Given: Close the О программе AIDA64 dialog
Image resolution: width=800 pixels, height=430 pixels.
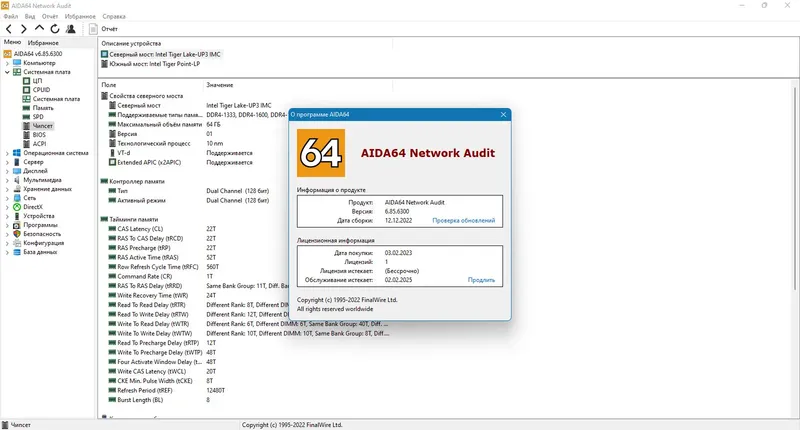Looking at the screenshot, I should pyautogui.click(x=503, y=115).
